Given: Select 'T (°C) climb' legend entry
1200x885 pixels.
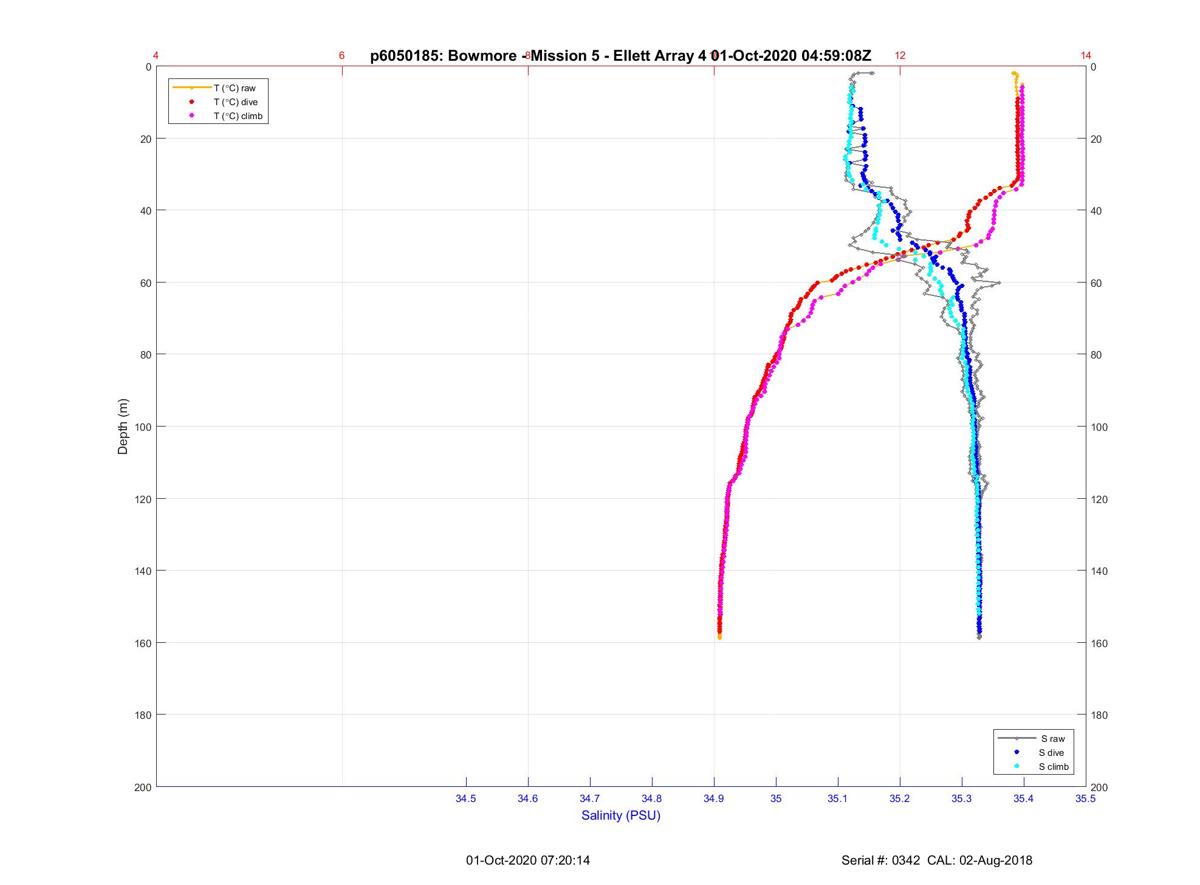Looking at the screenshot, I should (x=238, y=116).
